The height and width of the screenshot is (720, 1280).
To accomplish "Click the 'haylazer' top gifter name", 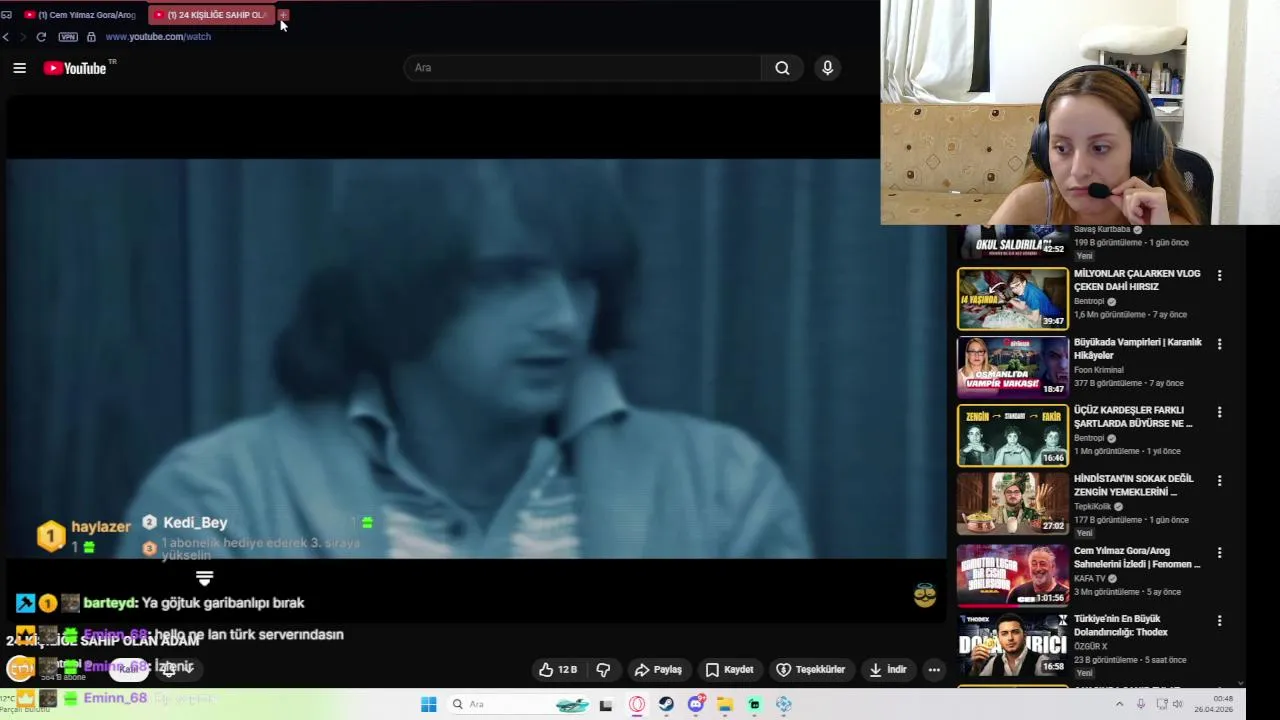I will click(101, 527).
